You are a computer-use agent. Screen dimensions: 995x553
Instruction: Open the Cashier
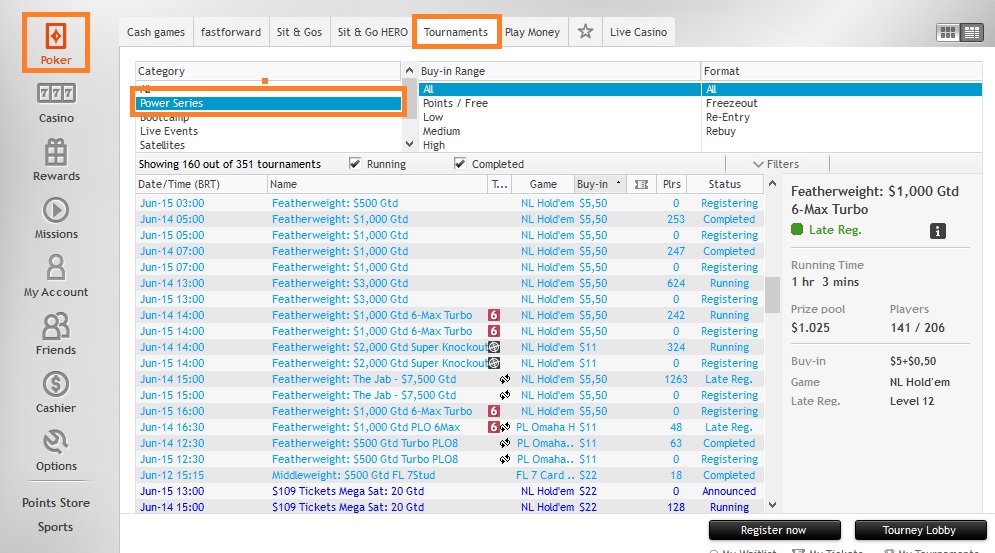point(56,392)
